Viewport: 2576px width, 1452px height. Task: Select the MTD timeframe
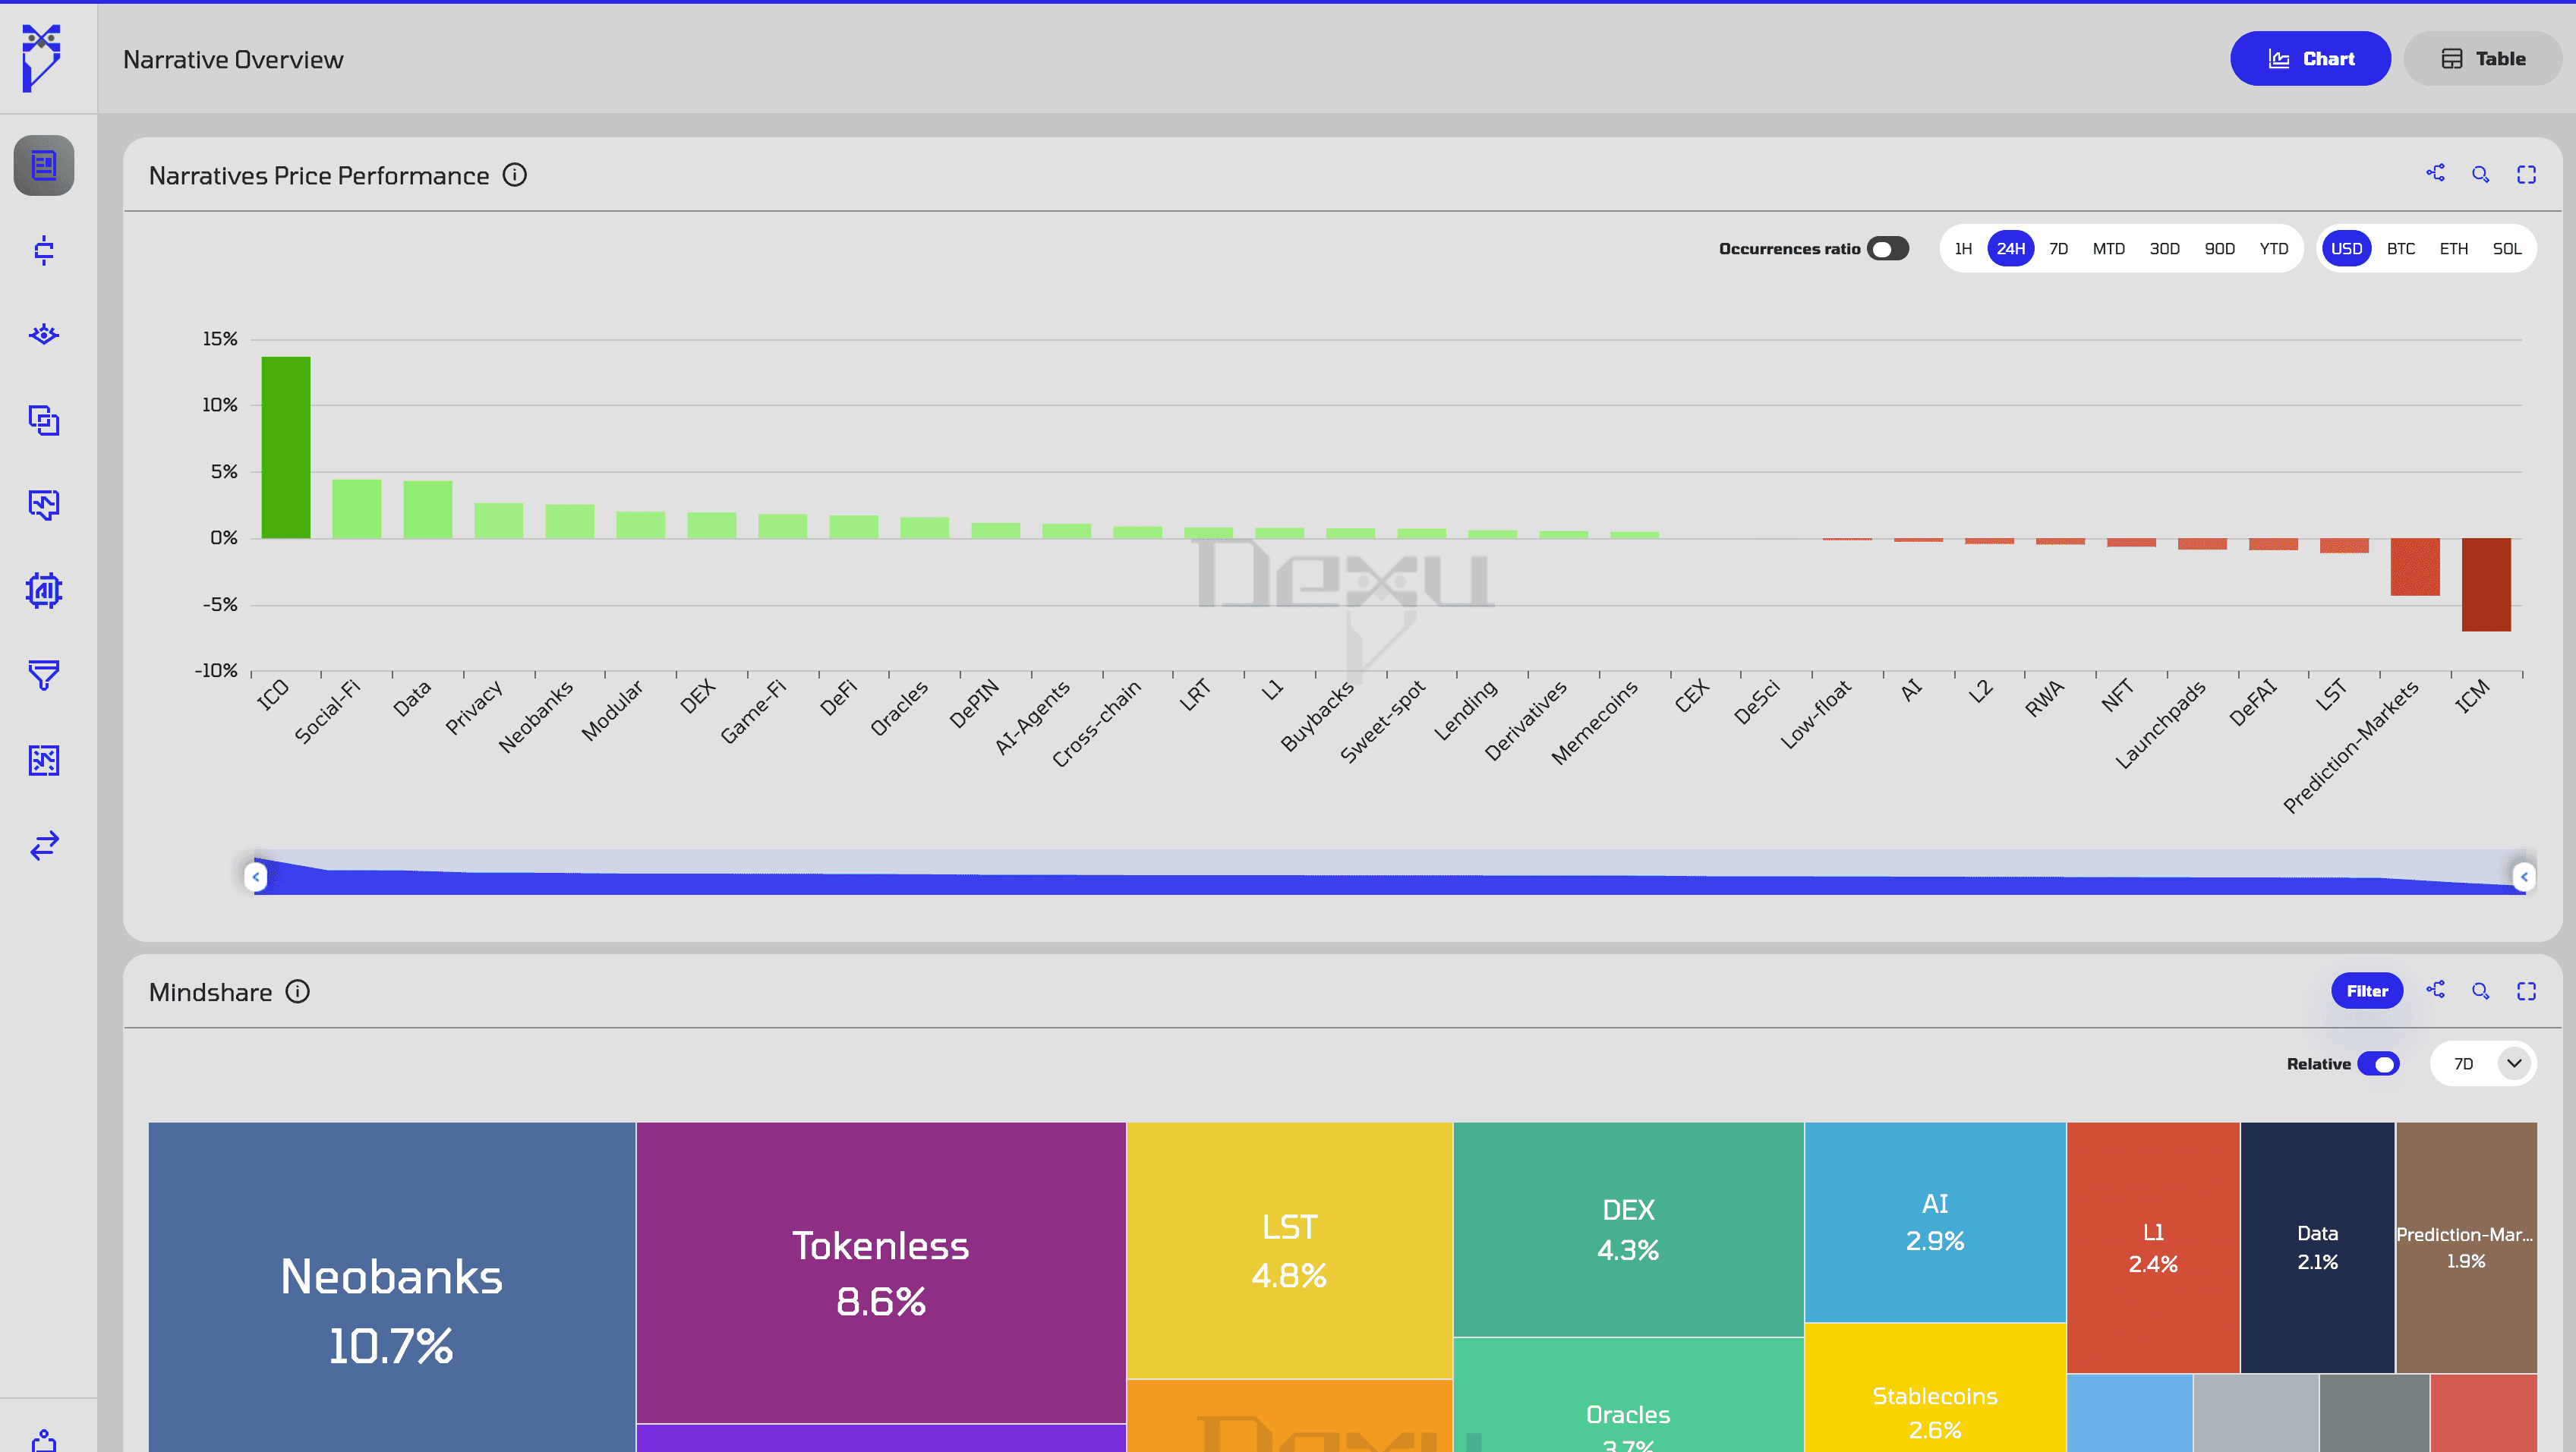click(x=2108, y=248)
